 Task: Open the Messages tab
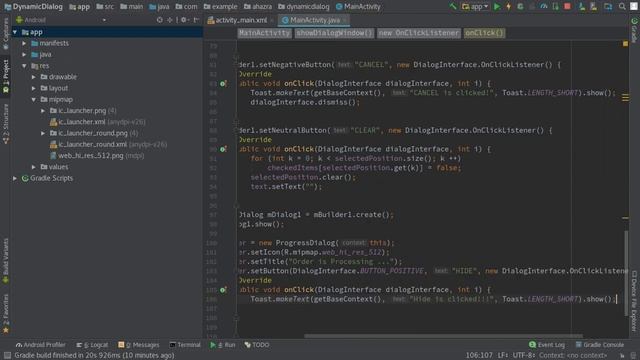coord(139,345)
